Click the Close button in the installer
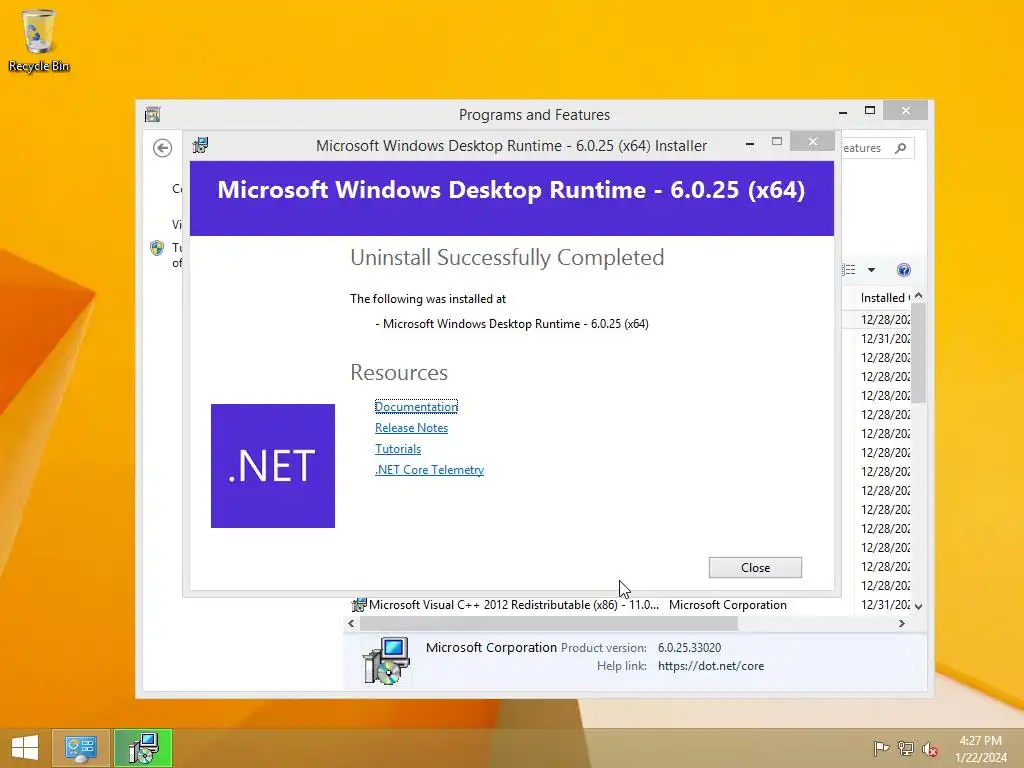Image resolution: width=1024 pixels, height=768 pixels. click(x=755, y=568)
